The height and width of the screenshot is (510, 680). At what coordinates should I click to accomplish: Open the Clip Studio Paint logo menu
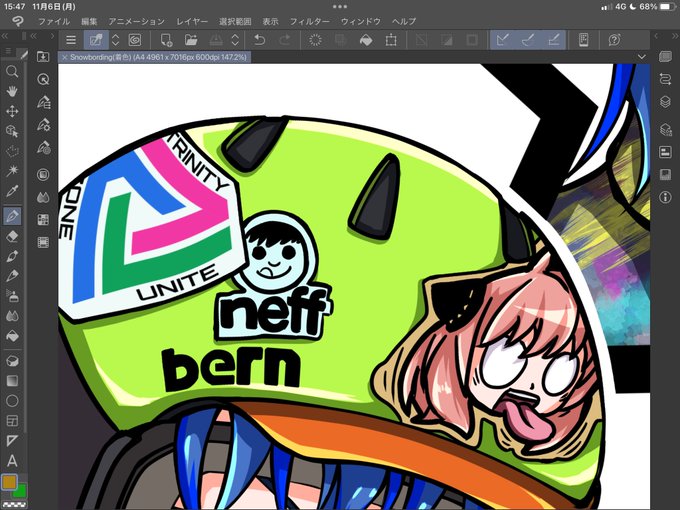17,21
